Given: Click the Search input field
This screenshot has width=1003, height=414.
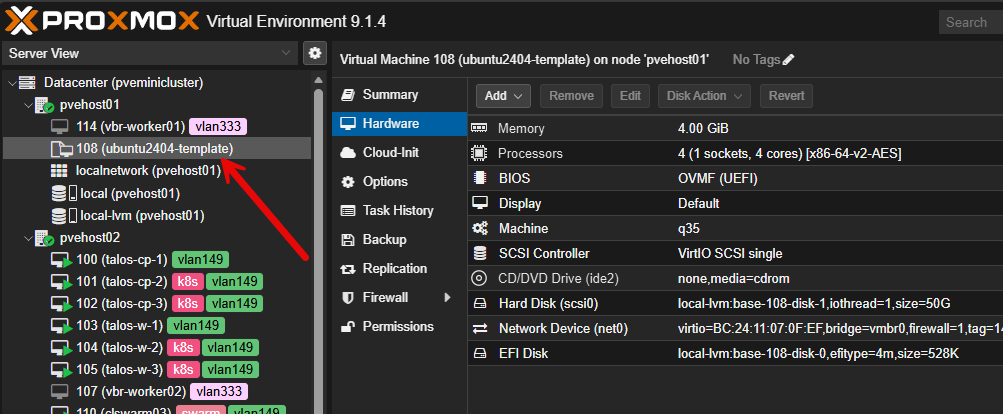Looking at the screenshot, I should 970,22.
